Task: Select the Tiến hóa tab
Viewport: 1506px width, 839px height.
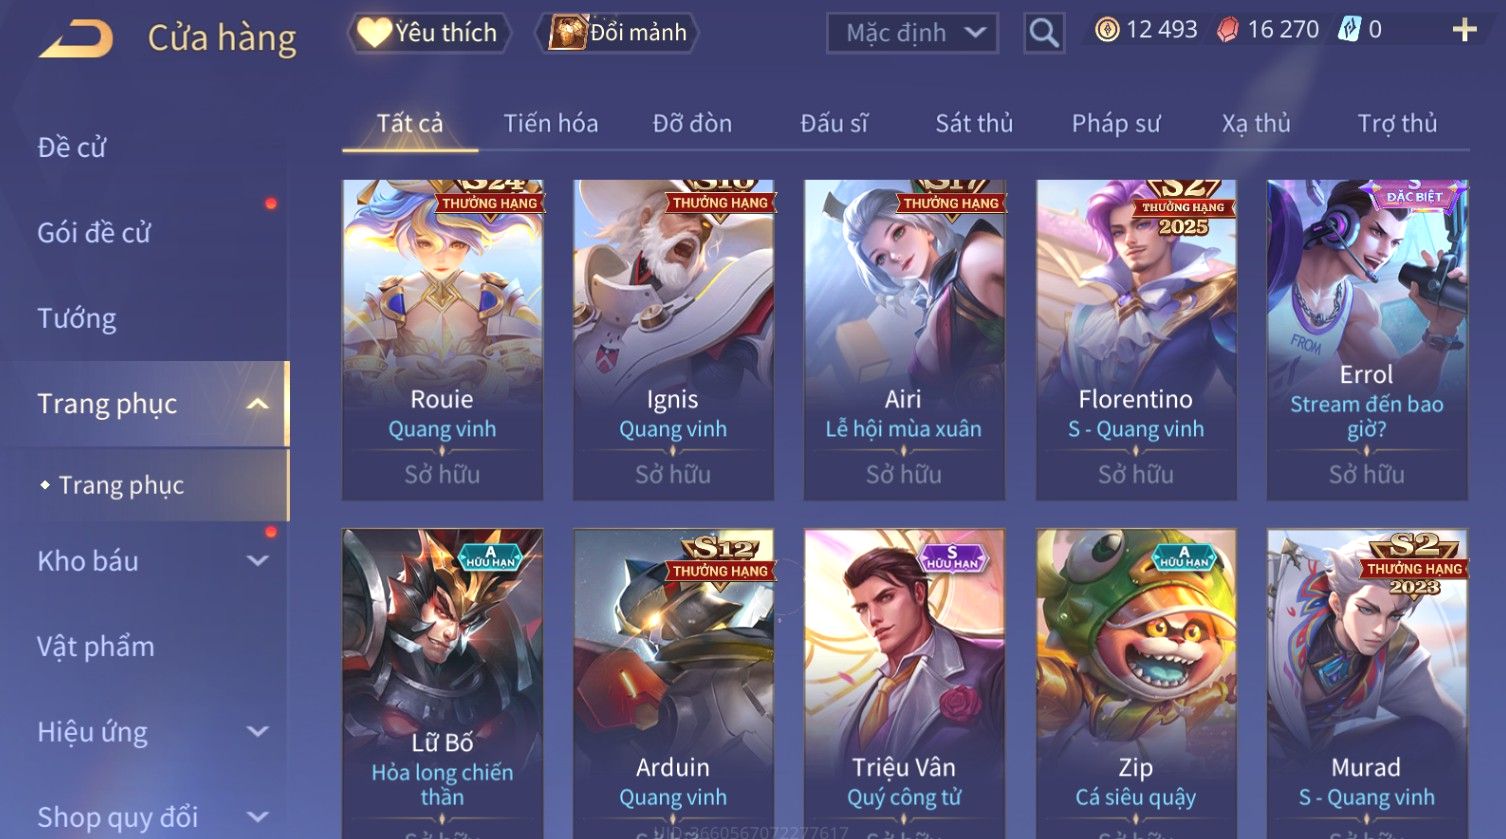Action: pos(551,124)
